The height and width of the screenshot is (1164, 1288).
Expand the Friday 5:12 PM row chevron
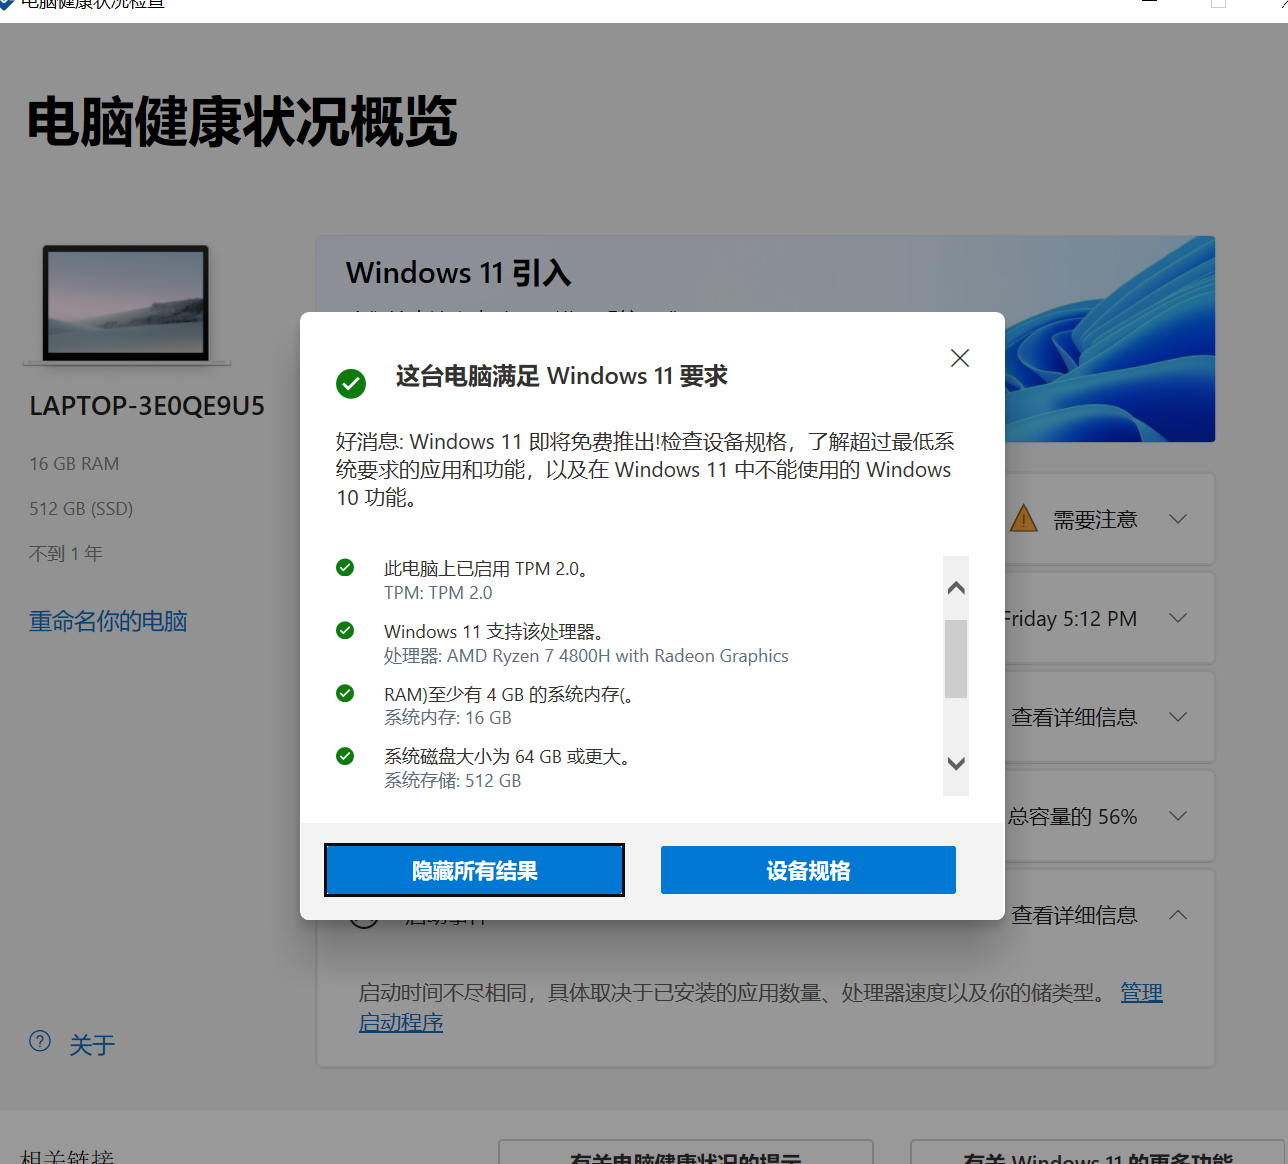pyautogui.click(x=1178, y=618)
